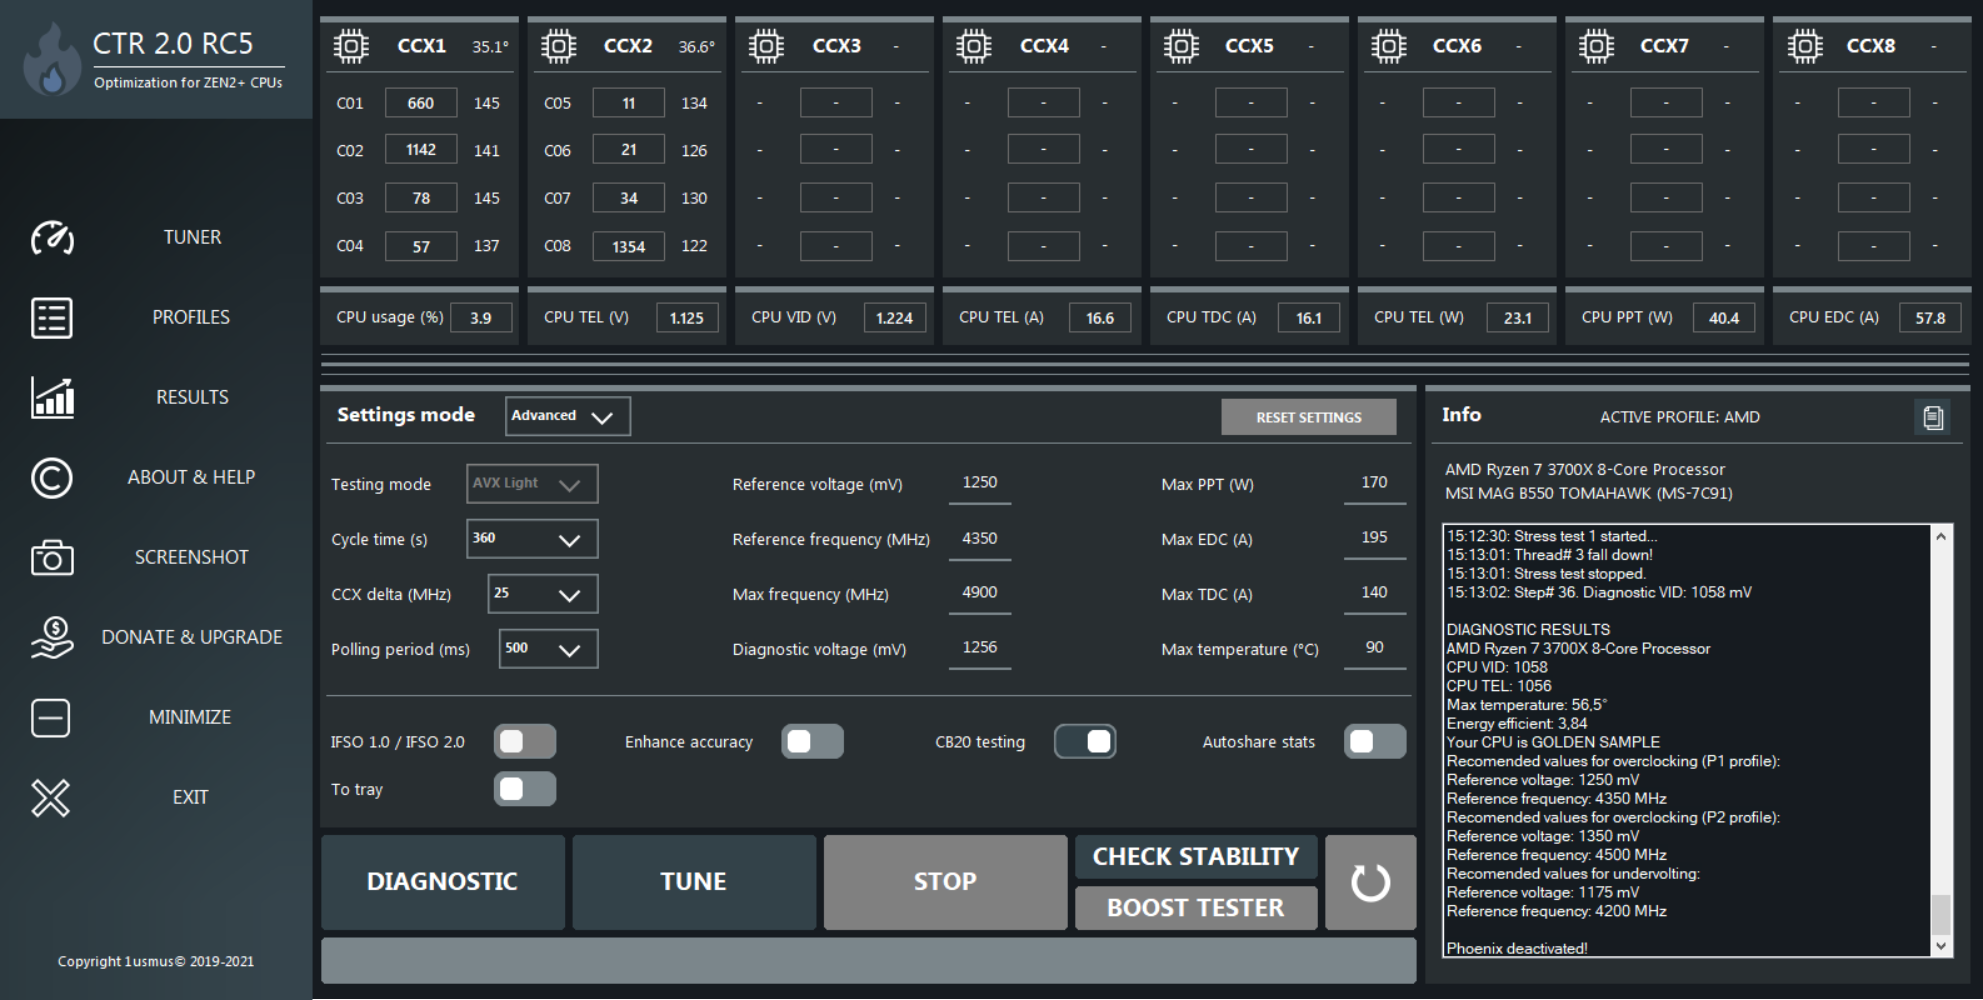Viewport: 1983px width, 1000px height.
Task: Open the Polling period dropdown
Action: (548, 649)
